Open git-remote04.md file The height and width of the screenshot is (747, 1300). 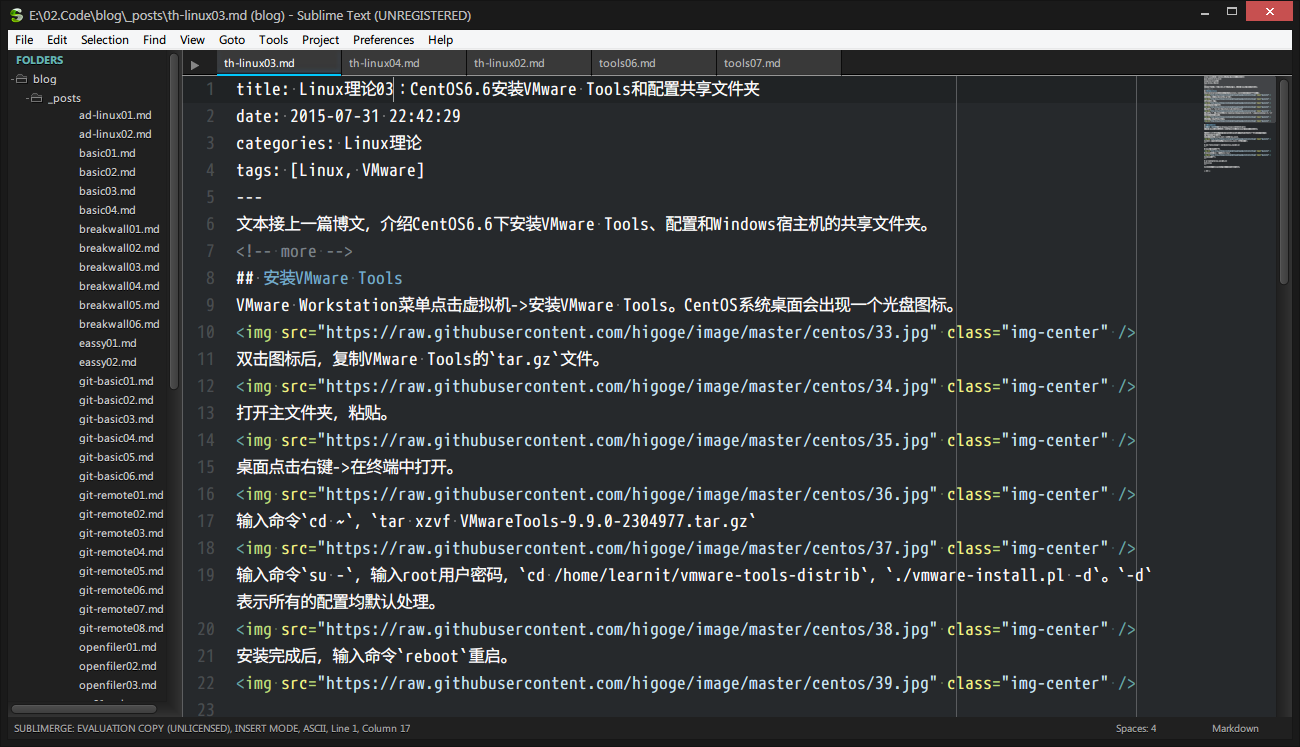click(121, 552)
